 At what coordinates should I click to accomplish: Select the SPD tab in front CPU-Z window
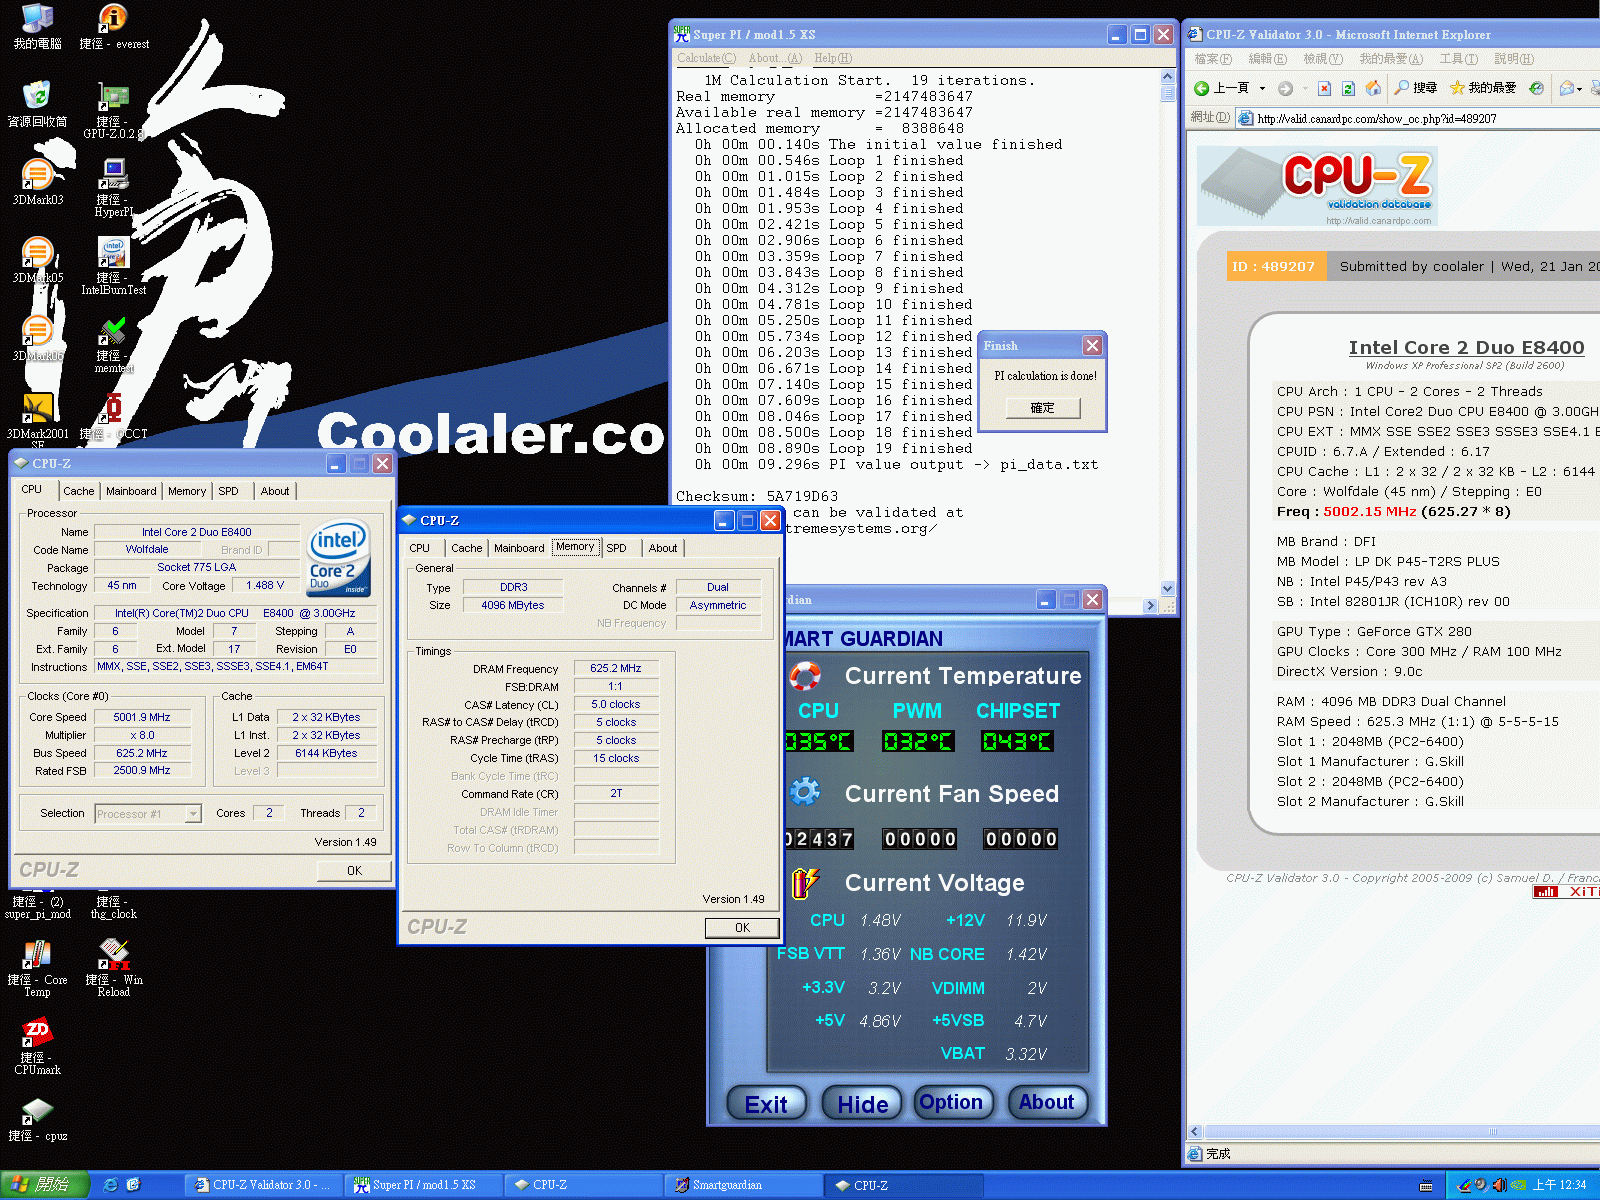coord(616,548)
